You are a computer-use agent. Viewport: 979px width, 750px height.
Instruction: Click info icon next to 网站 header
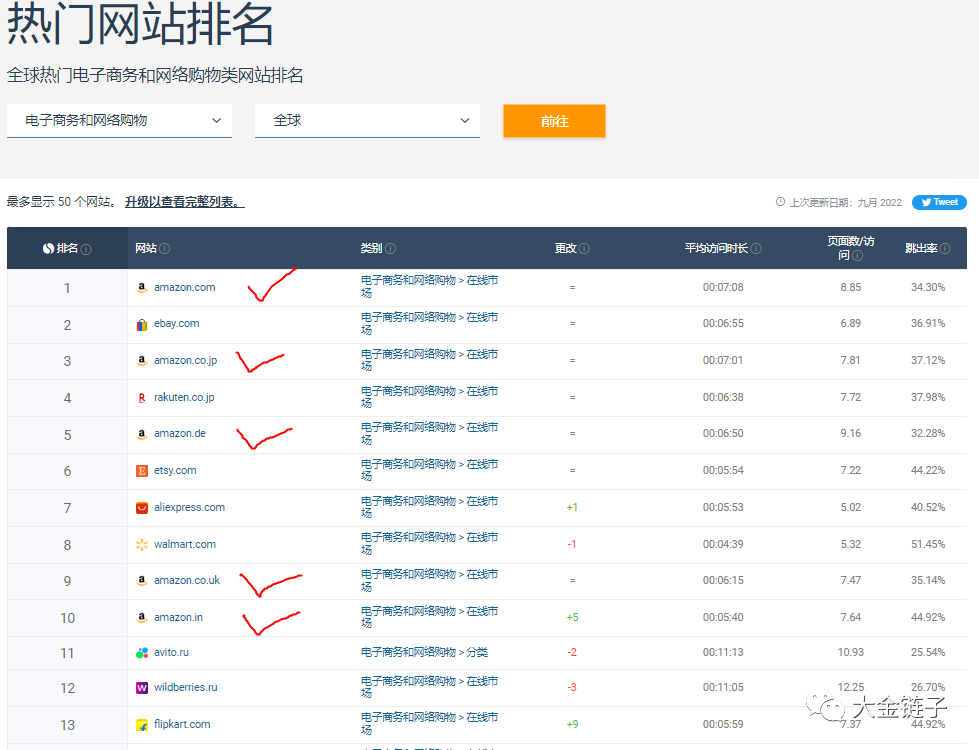164,249
